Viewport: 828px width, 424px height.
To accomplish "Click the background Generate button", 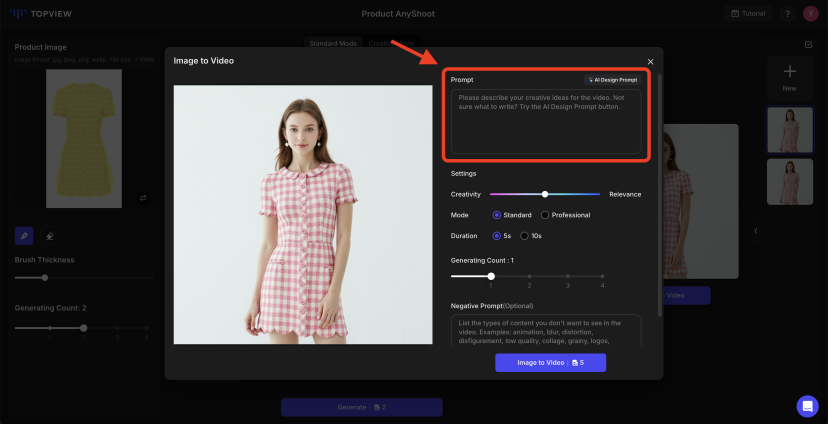I will click(361, 407).
